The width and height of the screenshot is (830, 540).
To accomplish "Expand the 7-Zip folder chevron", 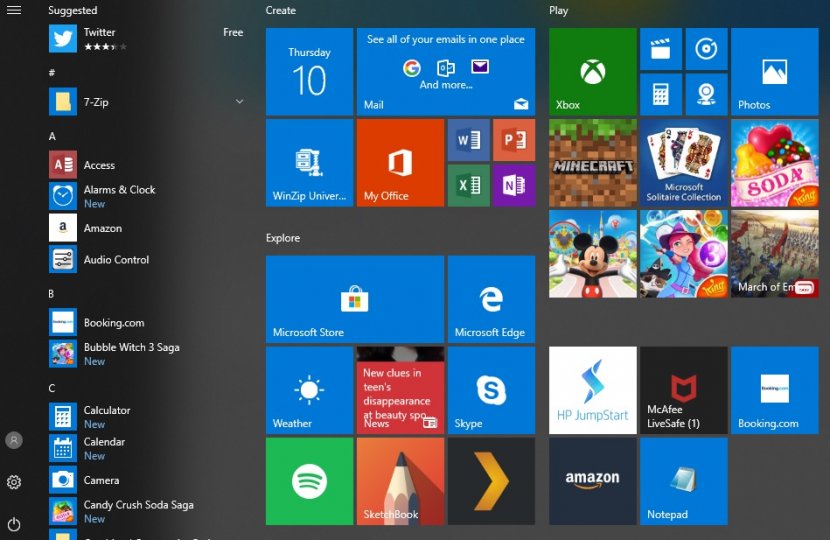I will 239,102.
